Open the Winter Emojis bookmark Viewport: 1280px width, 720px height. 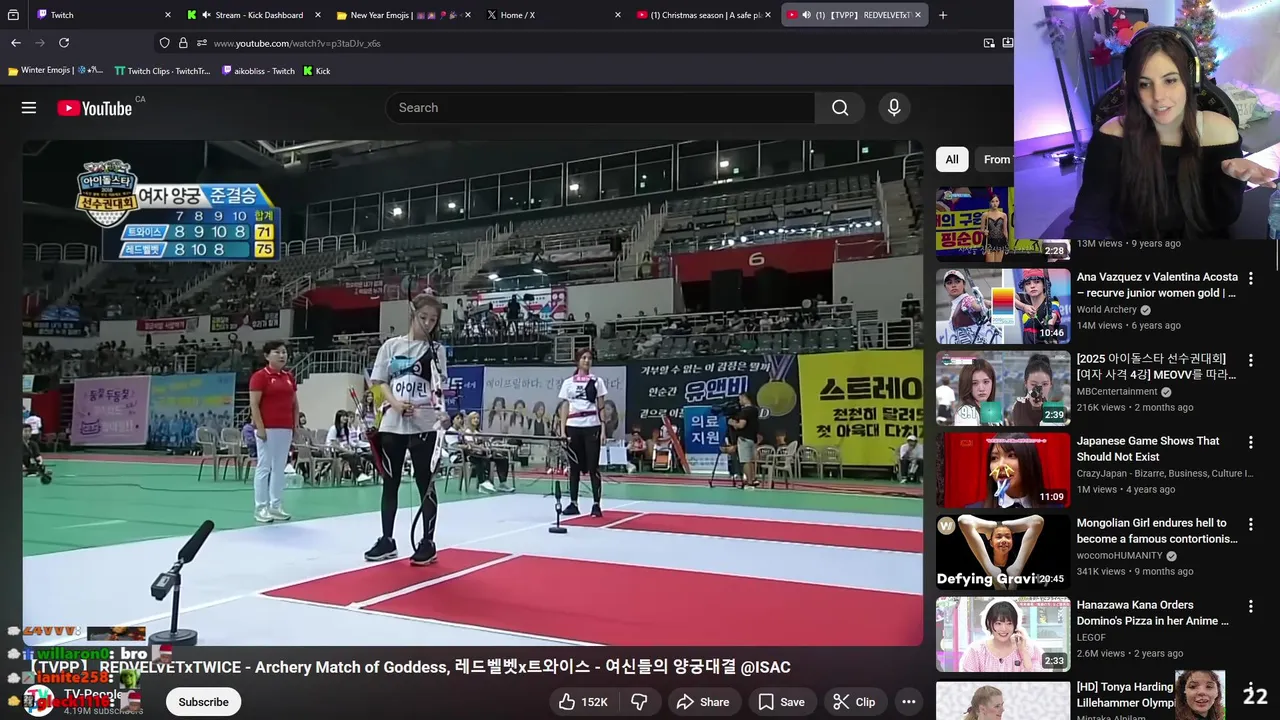pyautogui.click(x=55, y=71)
